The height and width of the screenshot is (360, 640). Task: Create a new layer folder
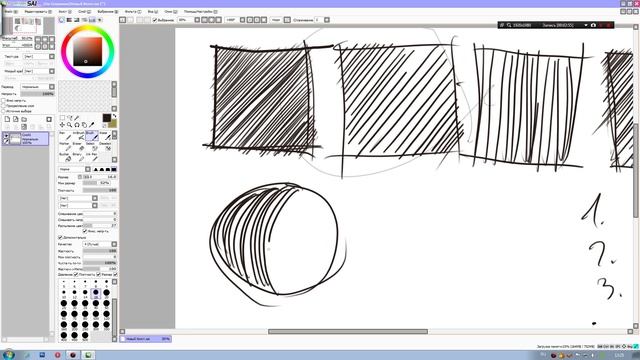click(24, 119)
